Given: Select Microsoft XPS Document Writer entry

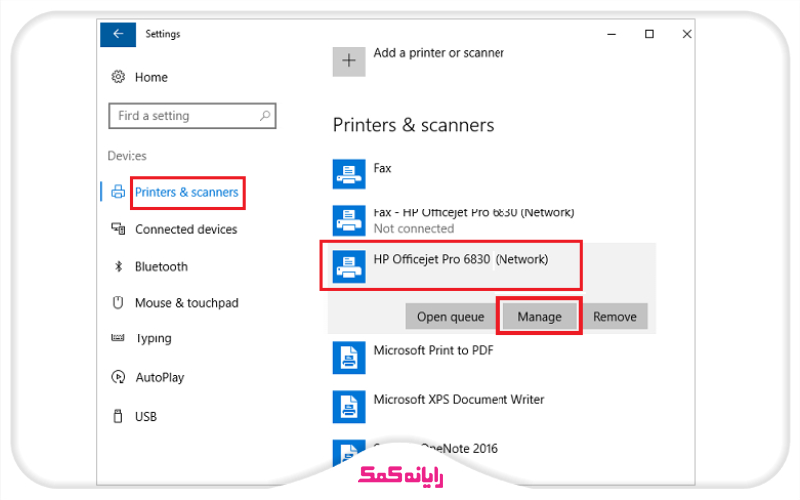Looking at the screenshot, I should 459,399.
